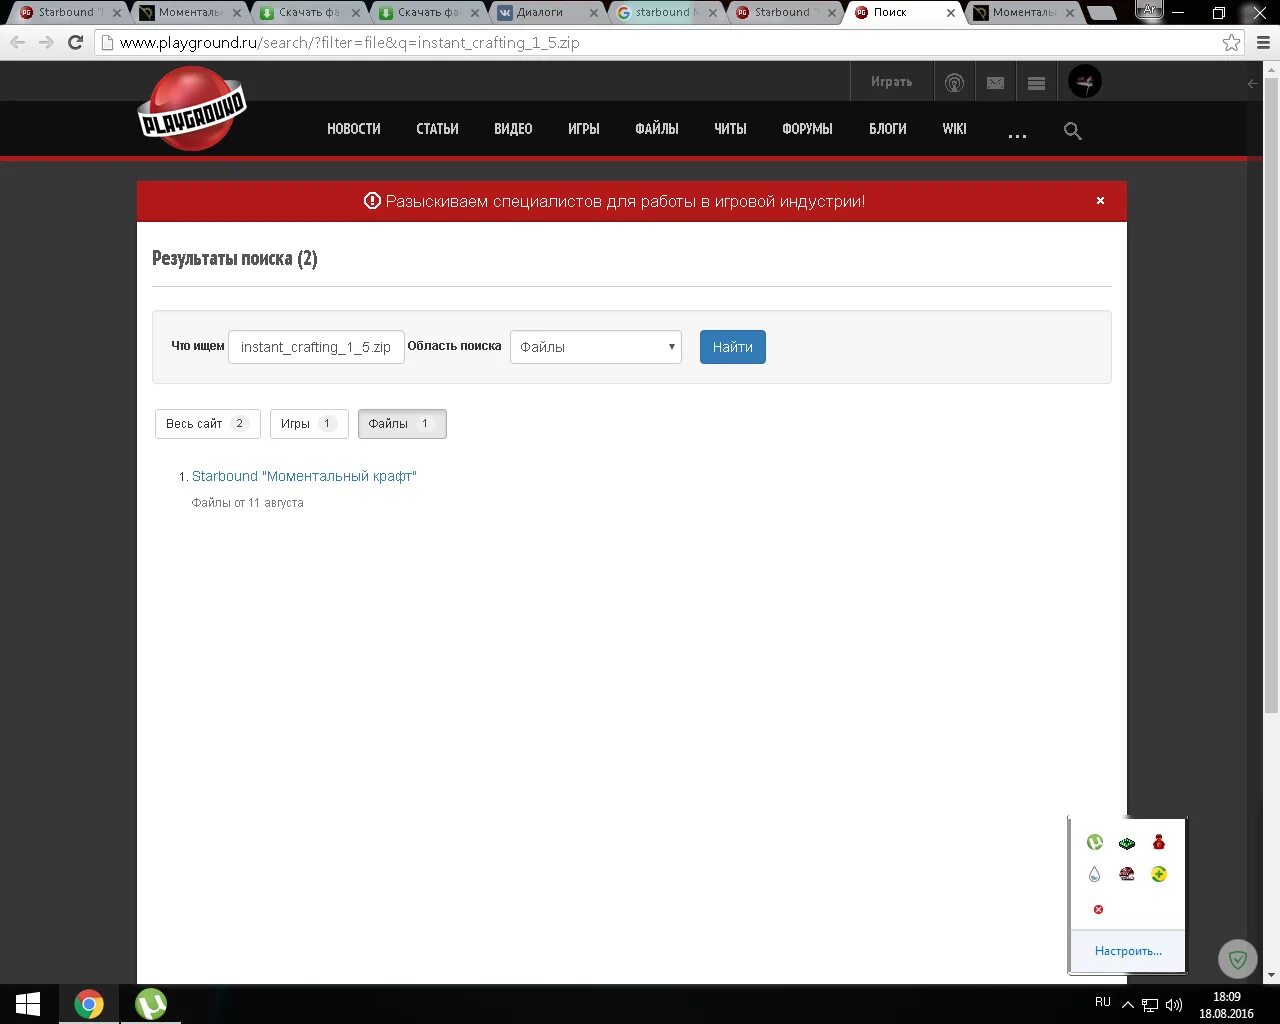Go forward with the browser forward arrow
The width and height of the screenshot is (1280, 1024).
coord(46,43)
